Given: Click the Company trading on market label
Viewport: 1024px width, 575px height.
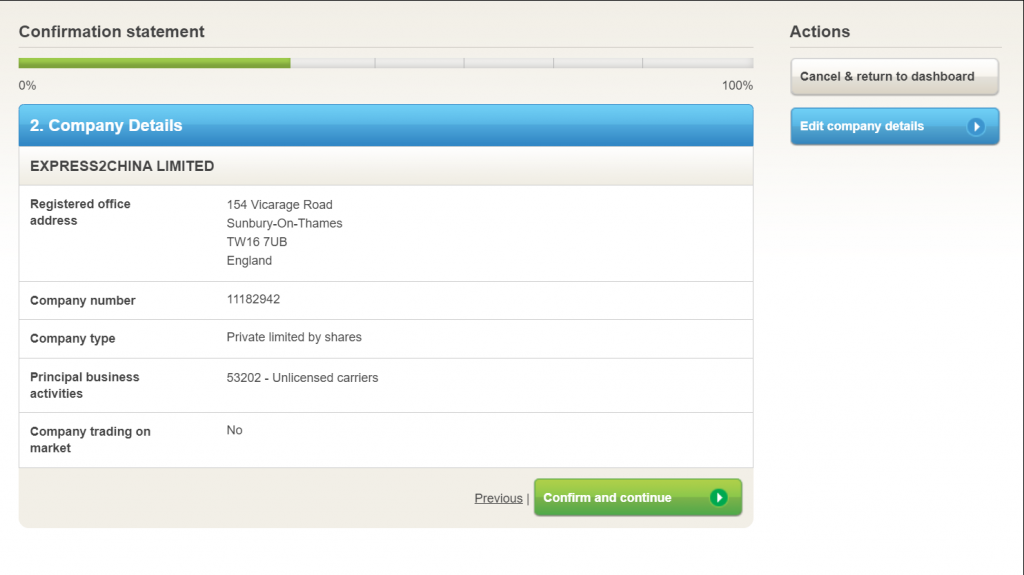Looking at the screenshot, I should (90, 440).
